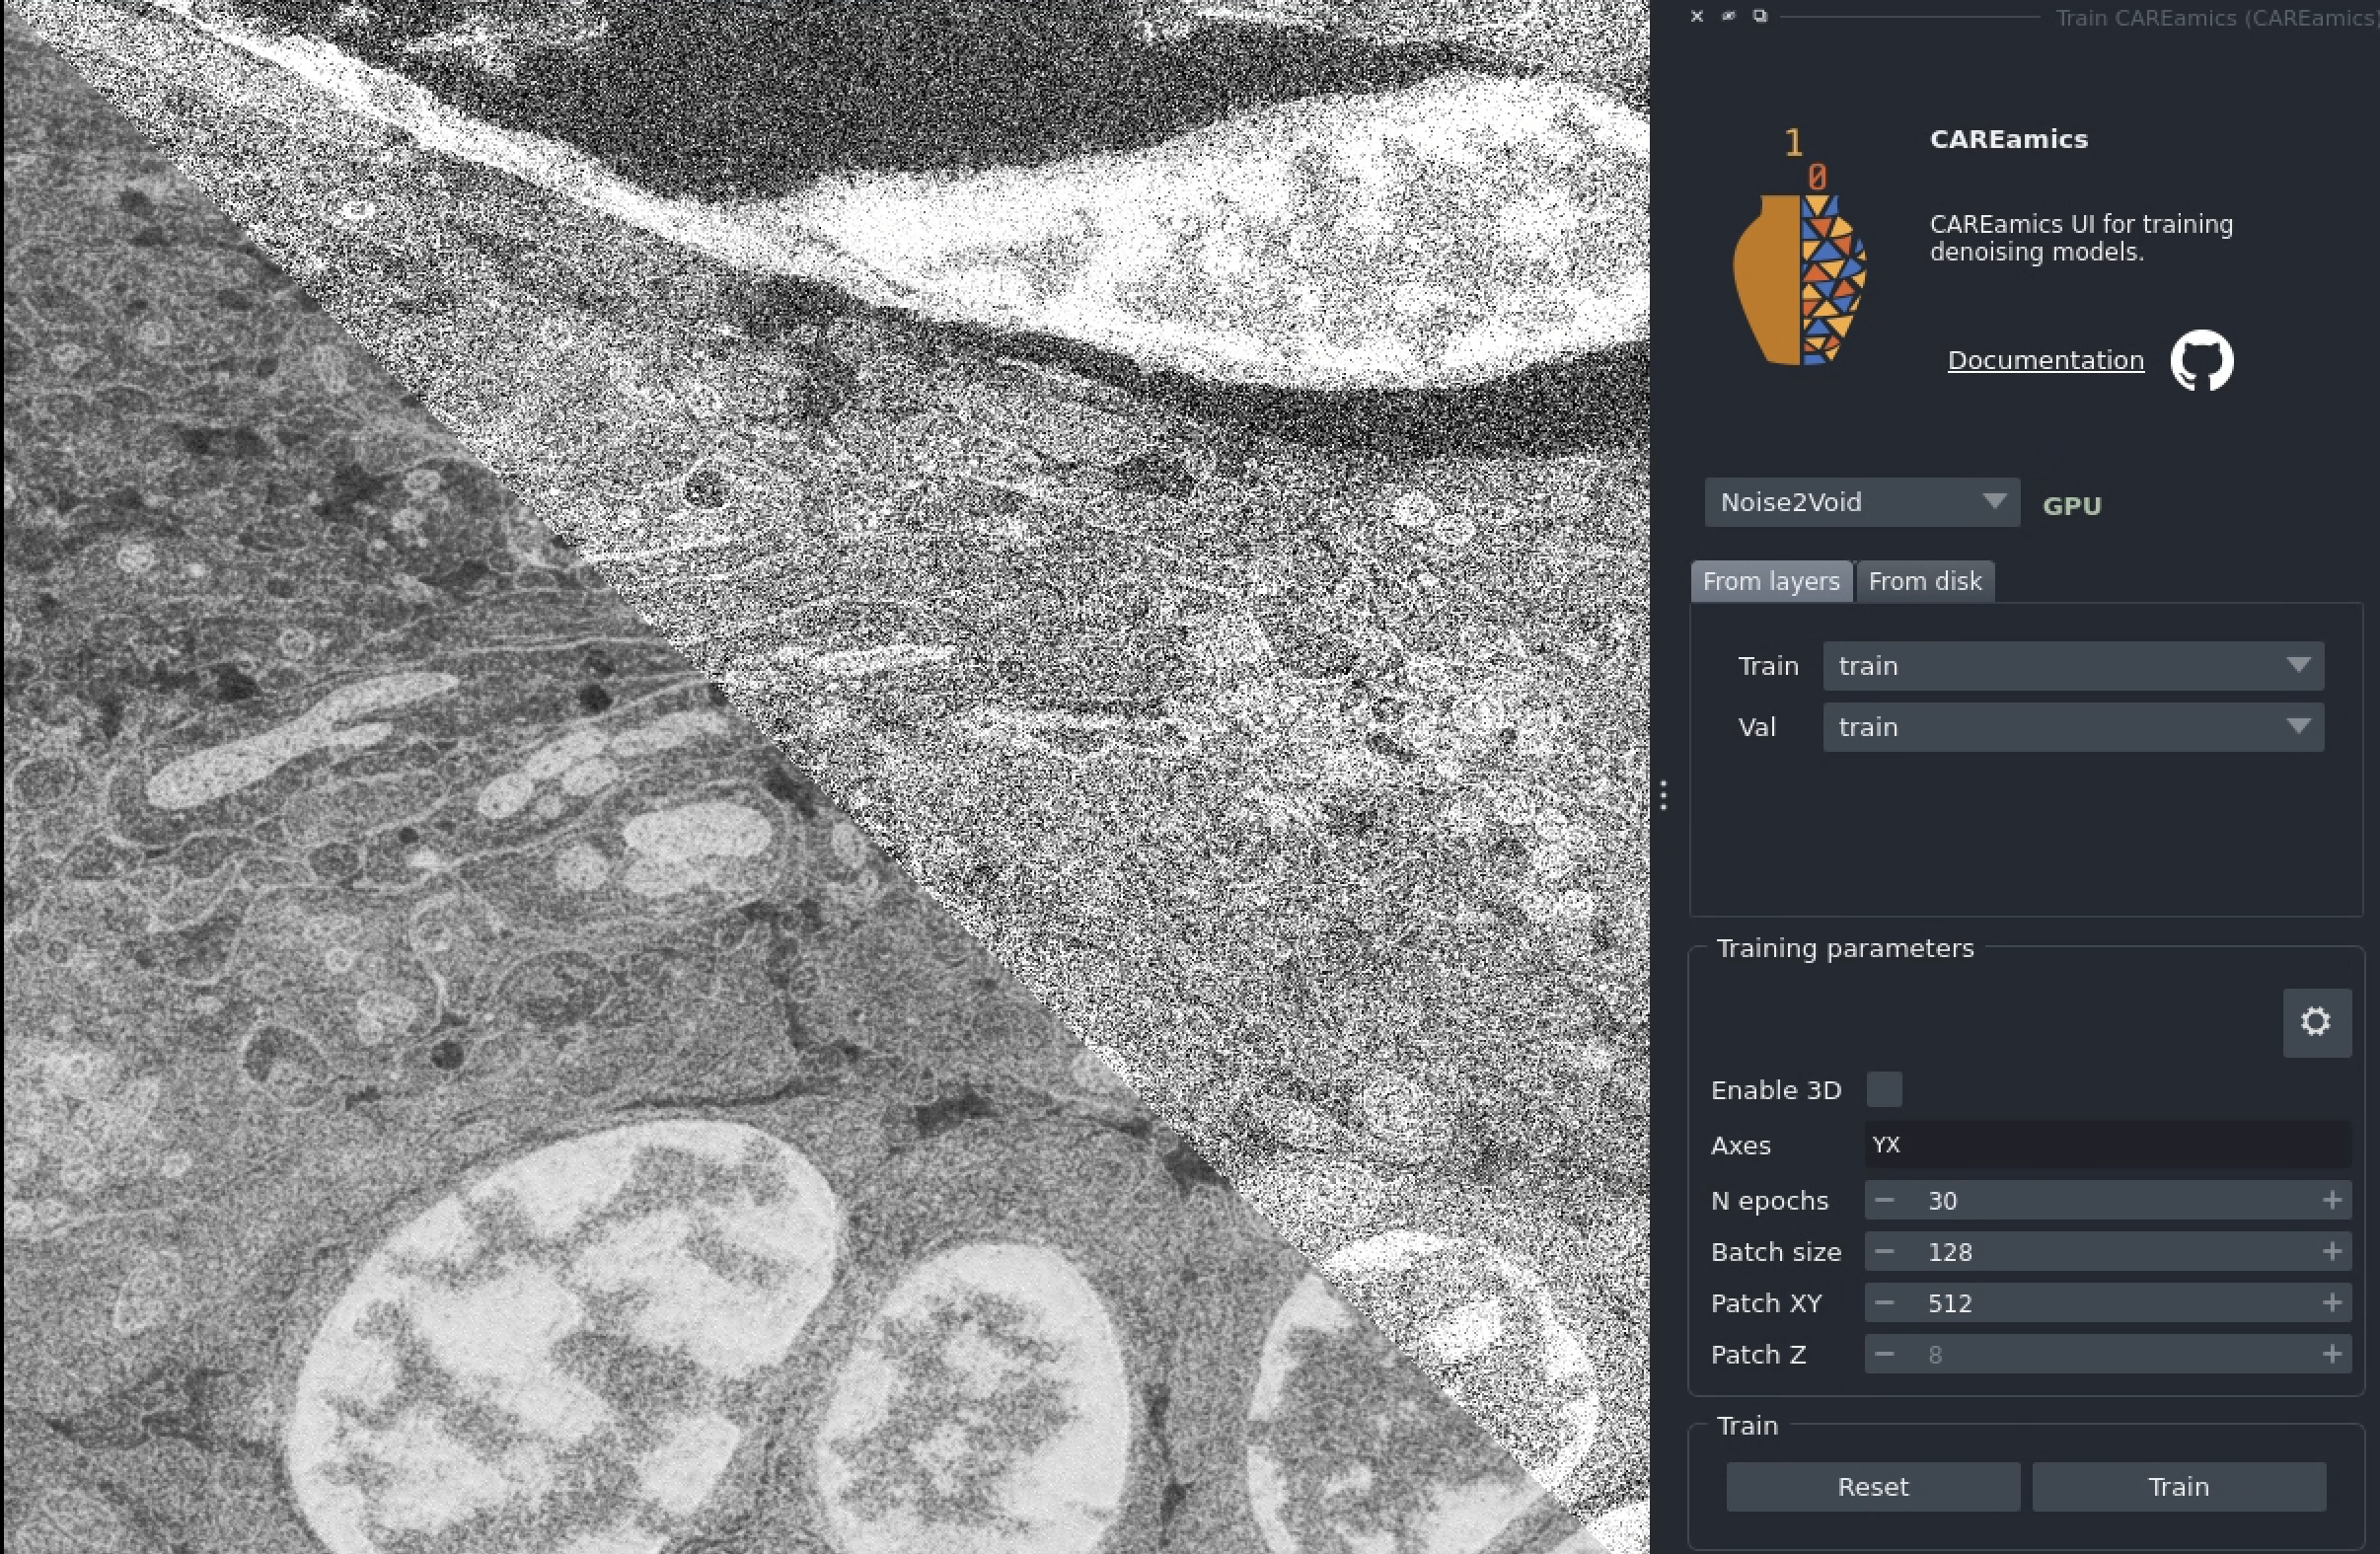Viewport: 2380px width, 1554px height.
Task: Expand the Val layer dropdown
Action: point(2072,727)
